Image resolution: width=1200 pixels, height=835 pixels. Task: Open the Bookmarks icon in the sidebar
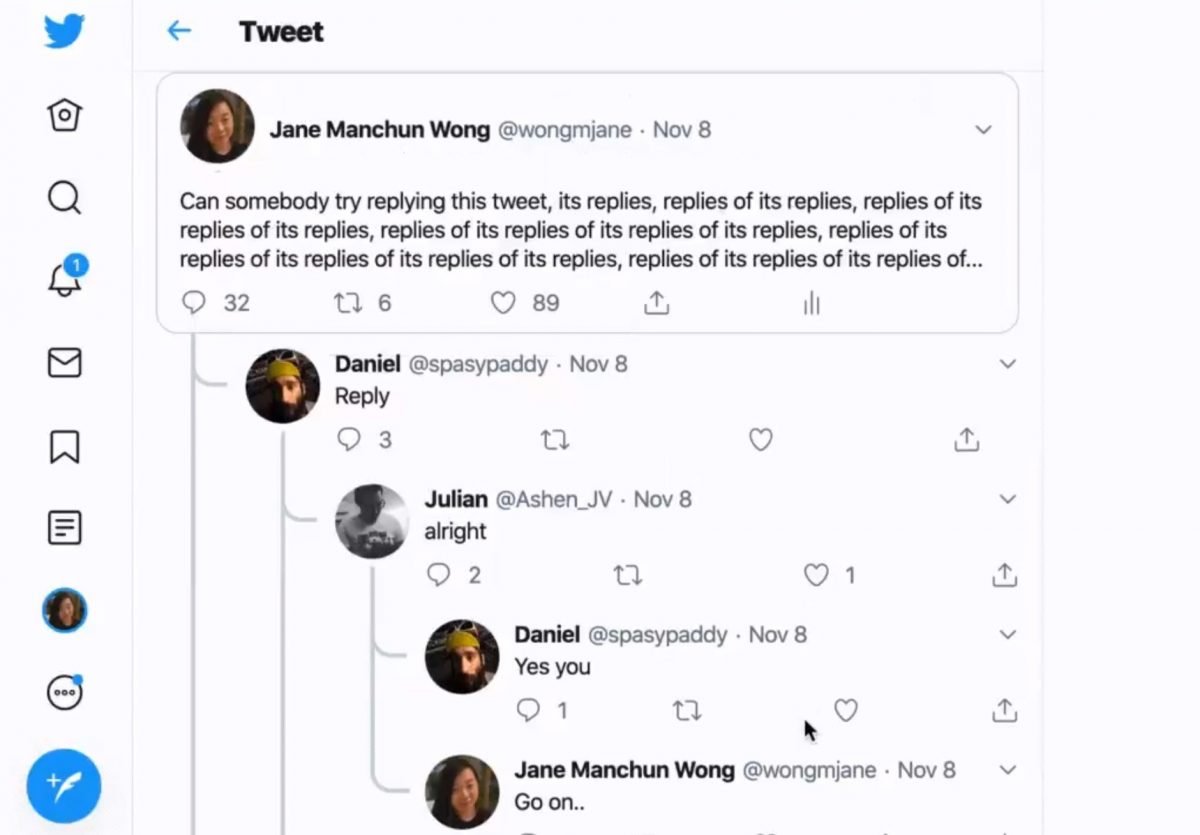tap(64, 446)
